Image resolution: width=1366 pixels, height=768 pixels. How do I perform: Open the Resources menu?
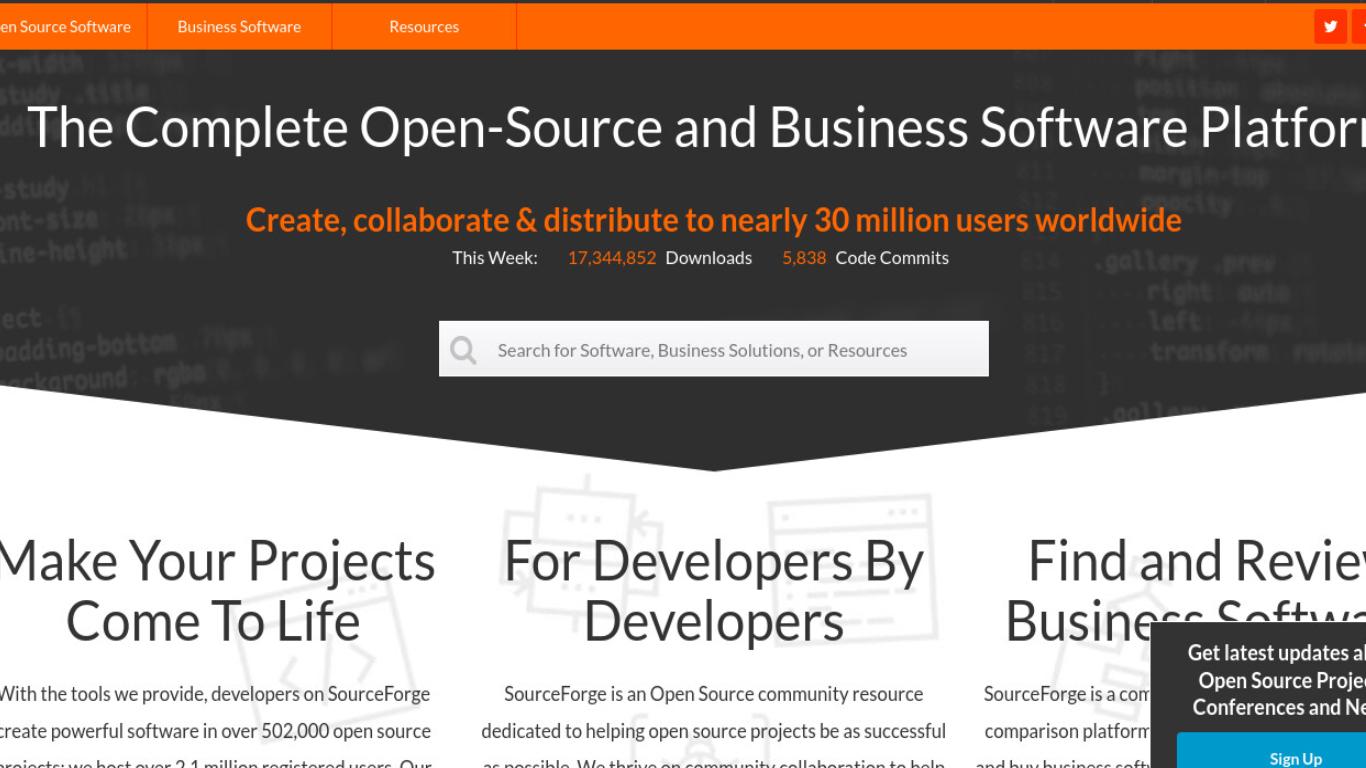pyautogui.click(x=424, y=27)
